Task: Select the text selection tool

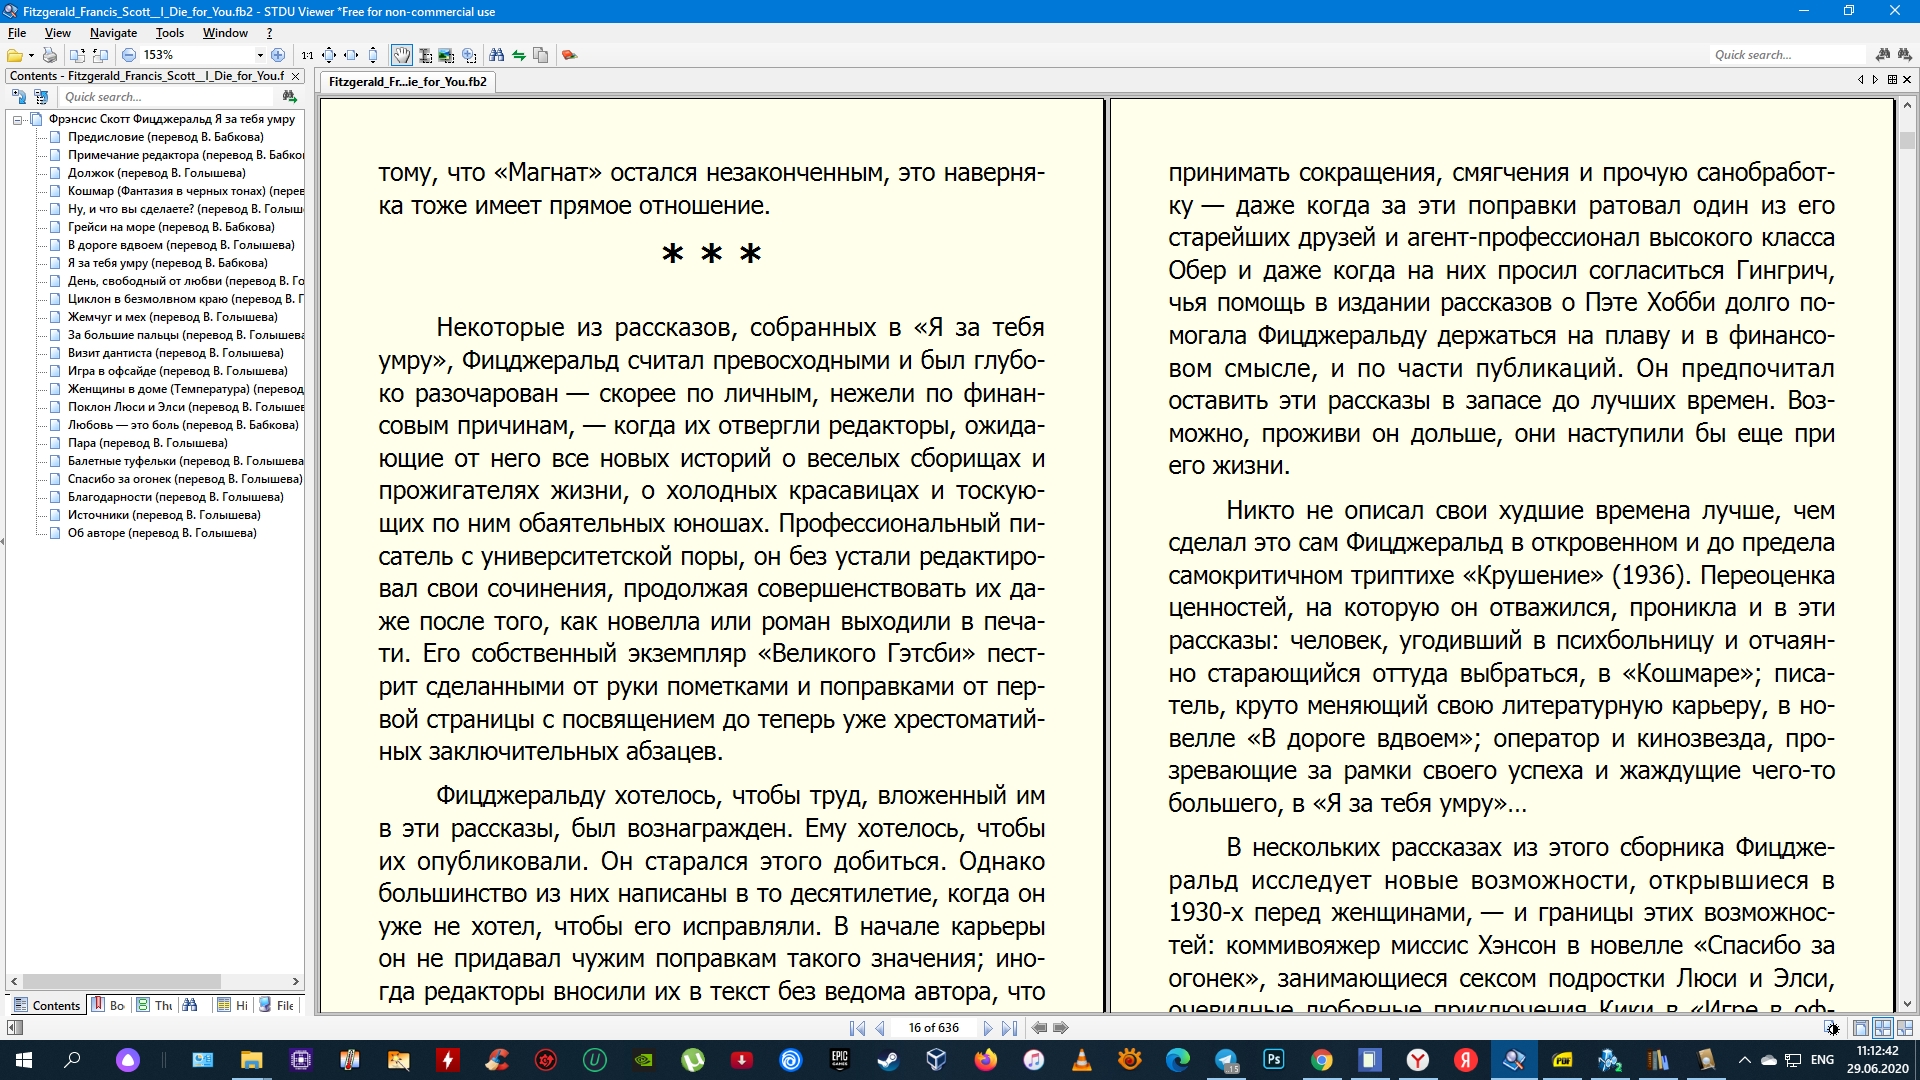Action: 425,55
